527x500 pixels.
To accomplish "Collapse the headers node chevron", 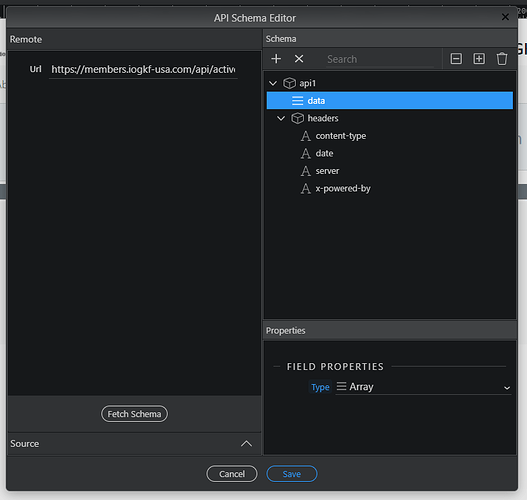I will (x=281, y=118).
